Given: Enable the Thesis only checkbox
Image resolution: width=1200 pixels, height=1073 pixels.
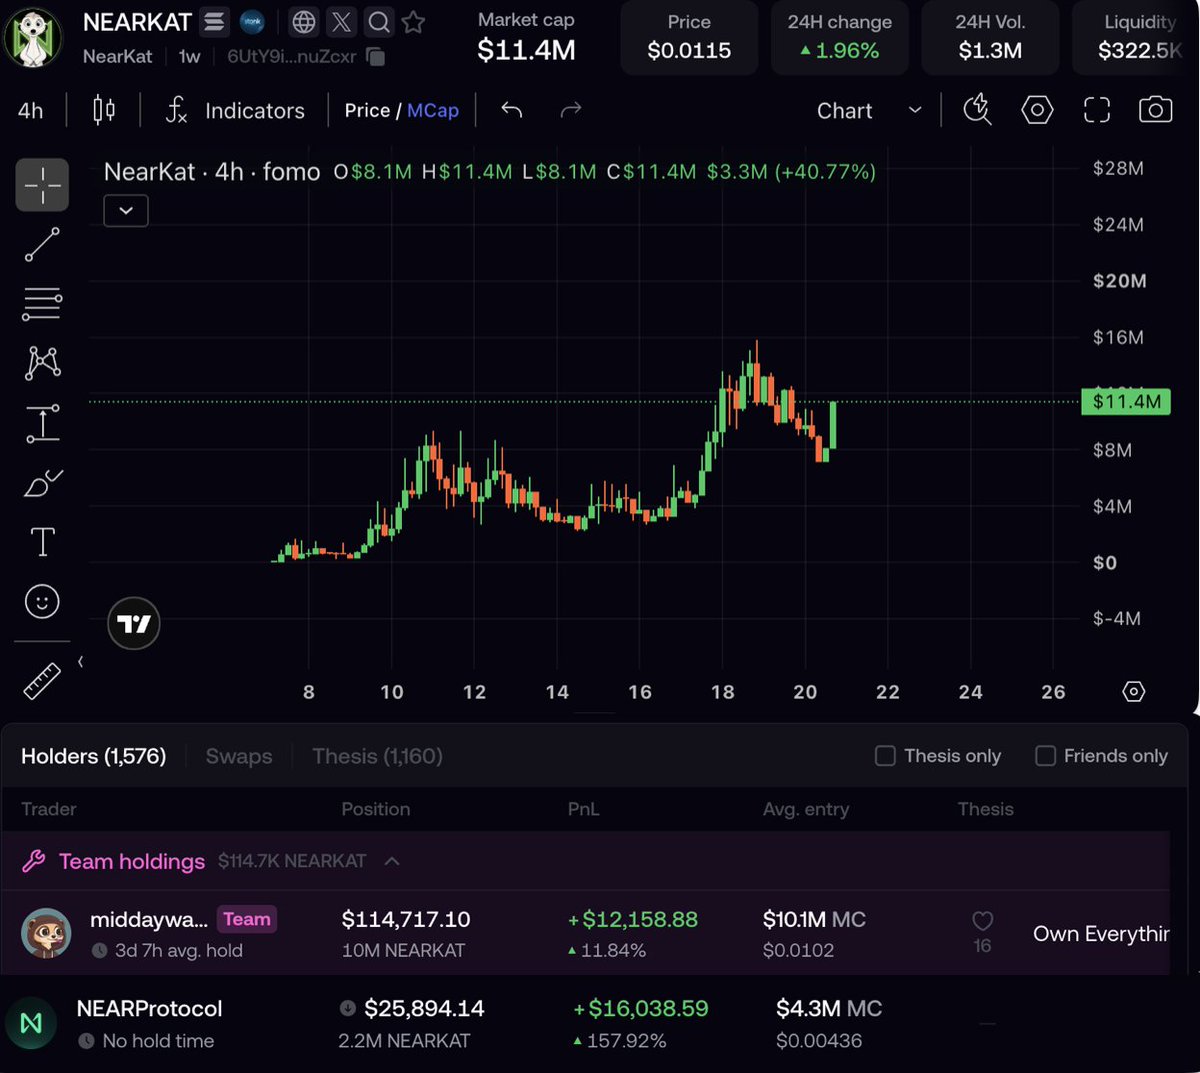Looking at the screenshot, I should (885, 756).
